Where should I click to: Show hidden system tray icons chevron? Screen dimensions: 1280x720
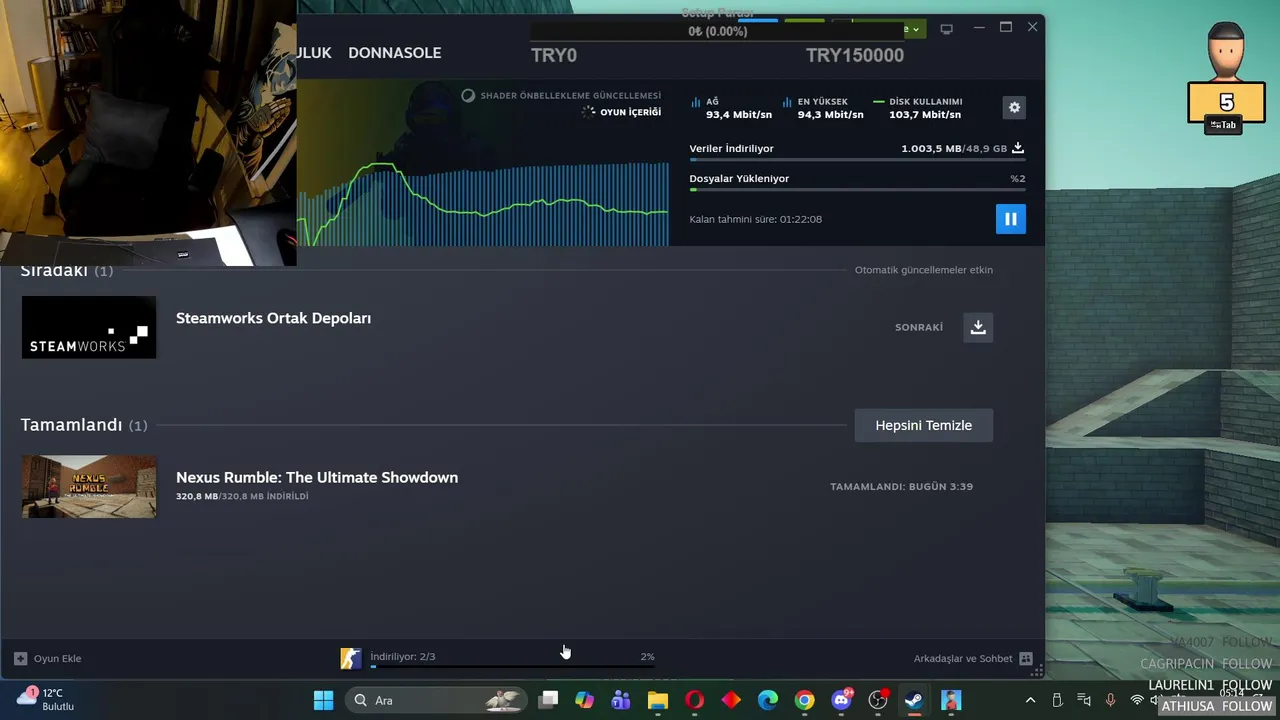tap(1030, 700)
